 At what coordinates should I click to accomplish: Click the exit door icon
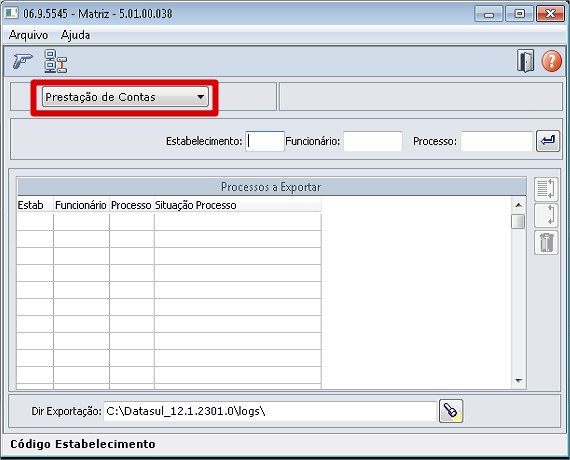pyautogui.click(x=525, y=61)
